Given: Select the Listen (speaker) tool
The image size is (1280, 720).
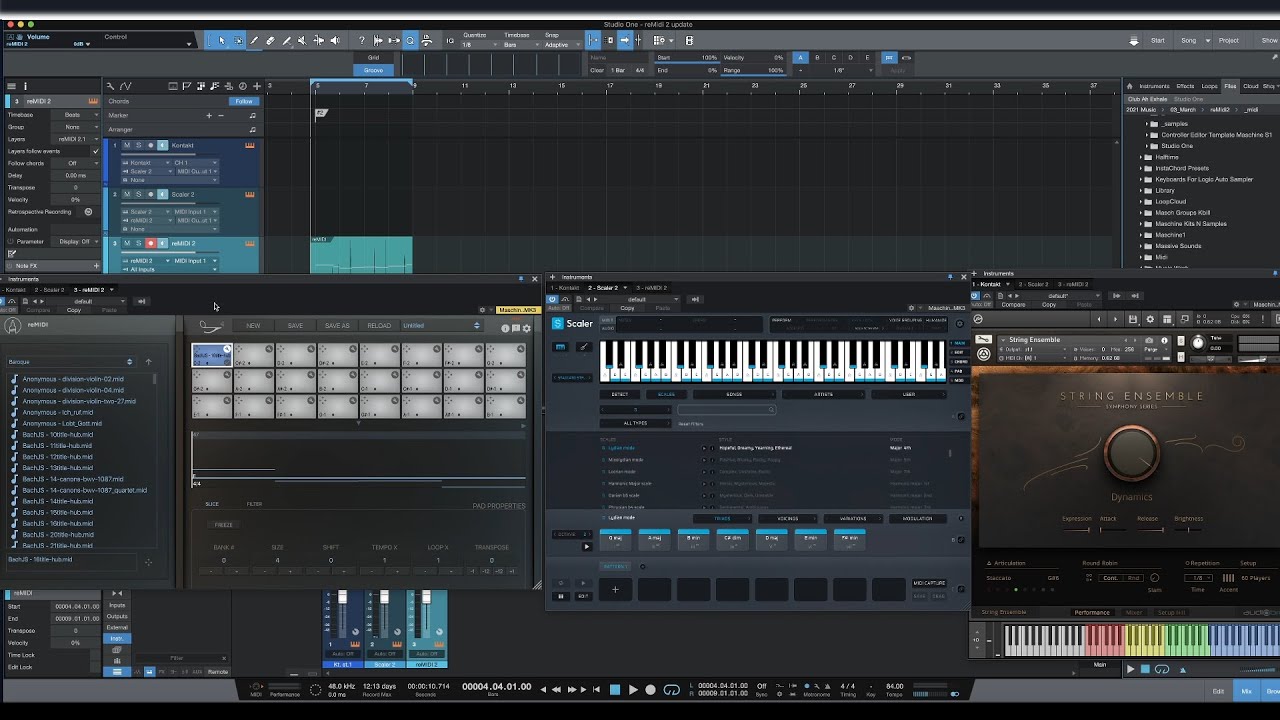Looking at the screenshot, I should coord(335,41).
